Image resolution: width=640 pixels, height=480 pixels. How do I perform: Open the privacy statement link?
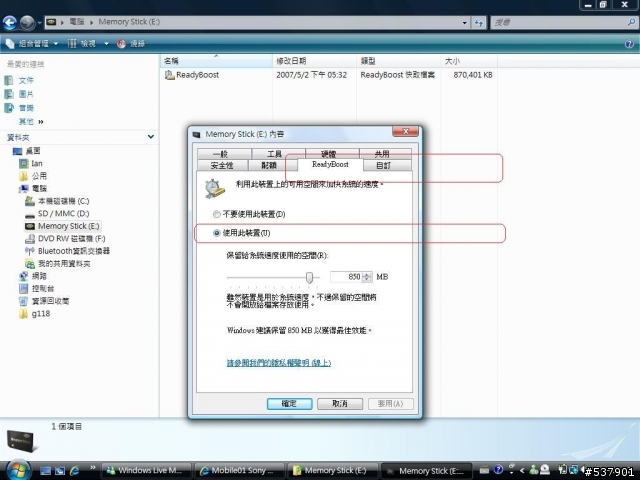(279, 363)
